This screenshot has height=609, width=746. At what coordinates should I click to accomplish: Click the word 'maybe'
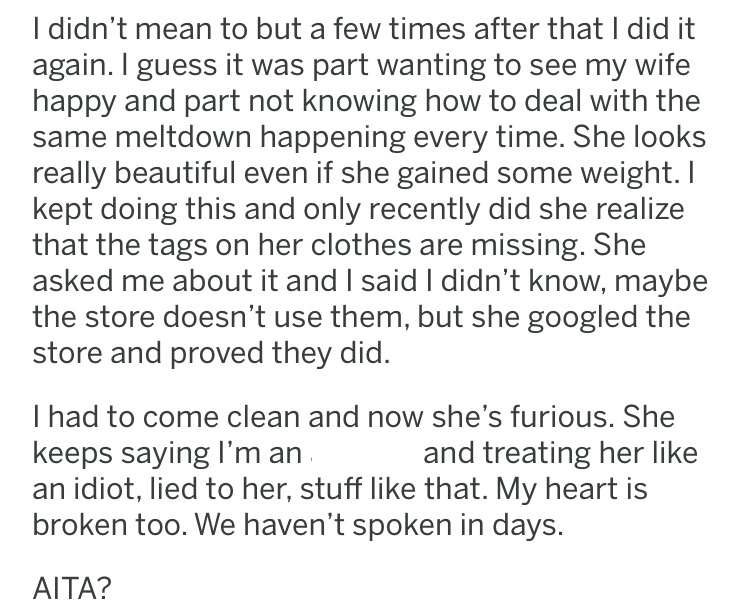click(661, 283)
